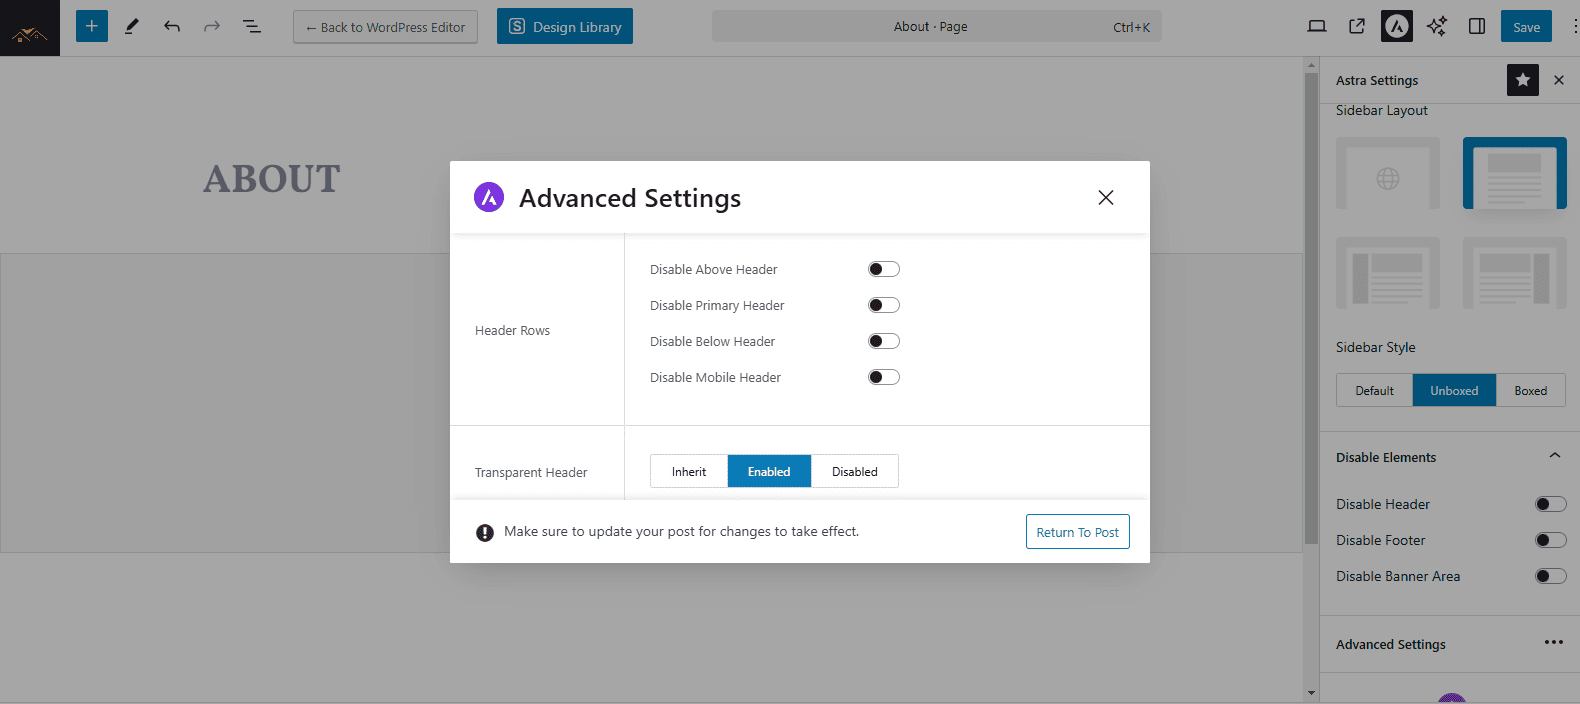Turn on Disable Mobile Header
Image resolution: width=1580 pixels, height=704 pixels.
click(884, 377)
